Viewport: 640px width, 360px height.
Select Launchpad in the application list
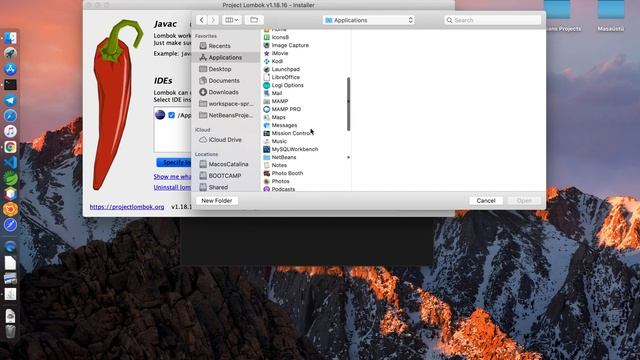pos(305,69)
